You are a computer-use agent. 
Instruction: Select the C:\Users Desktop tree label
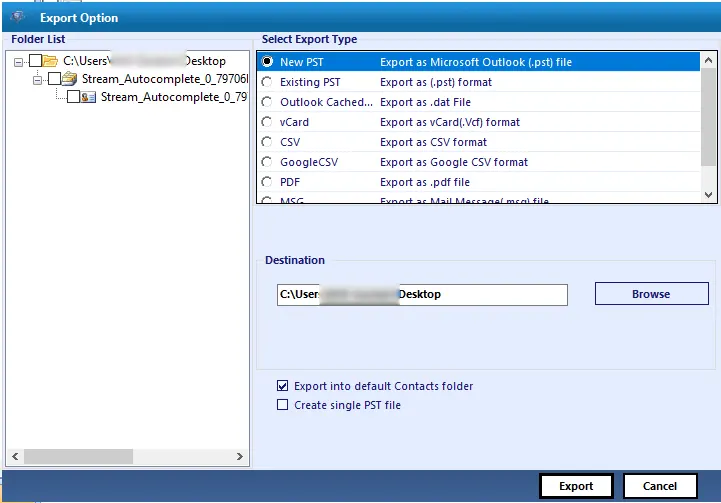click(144, 61)
